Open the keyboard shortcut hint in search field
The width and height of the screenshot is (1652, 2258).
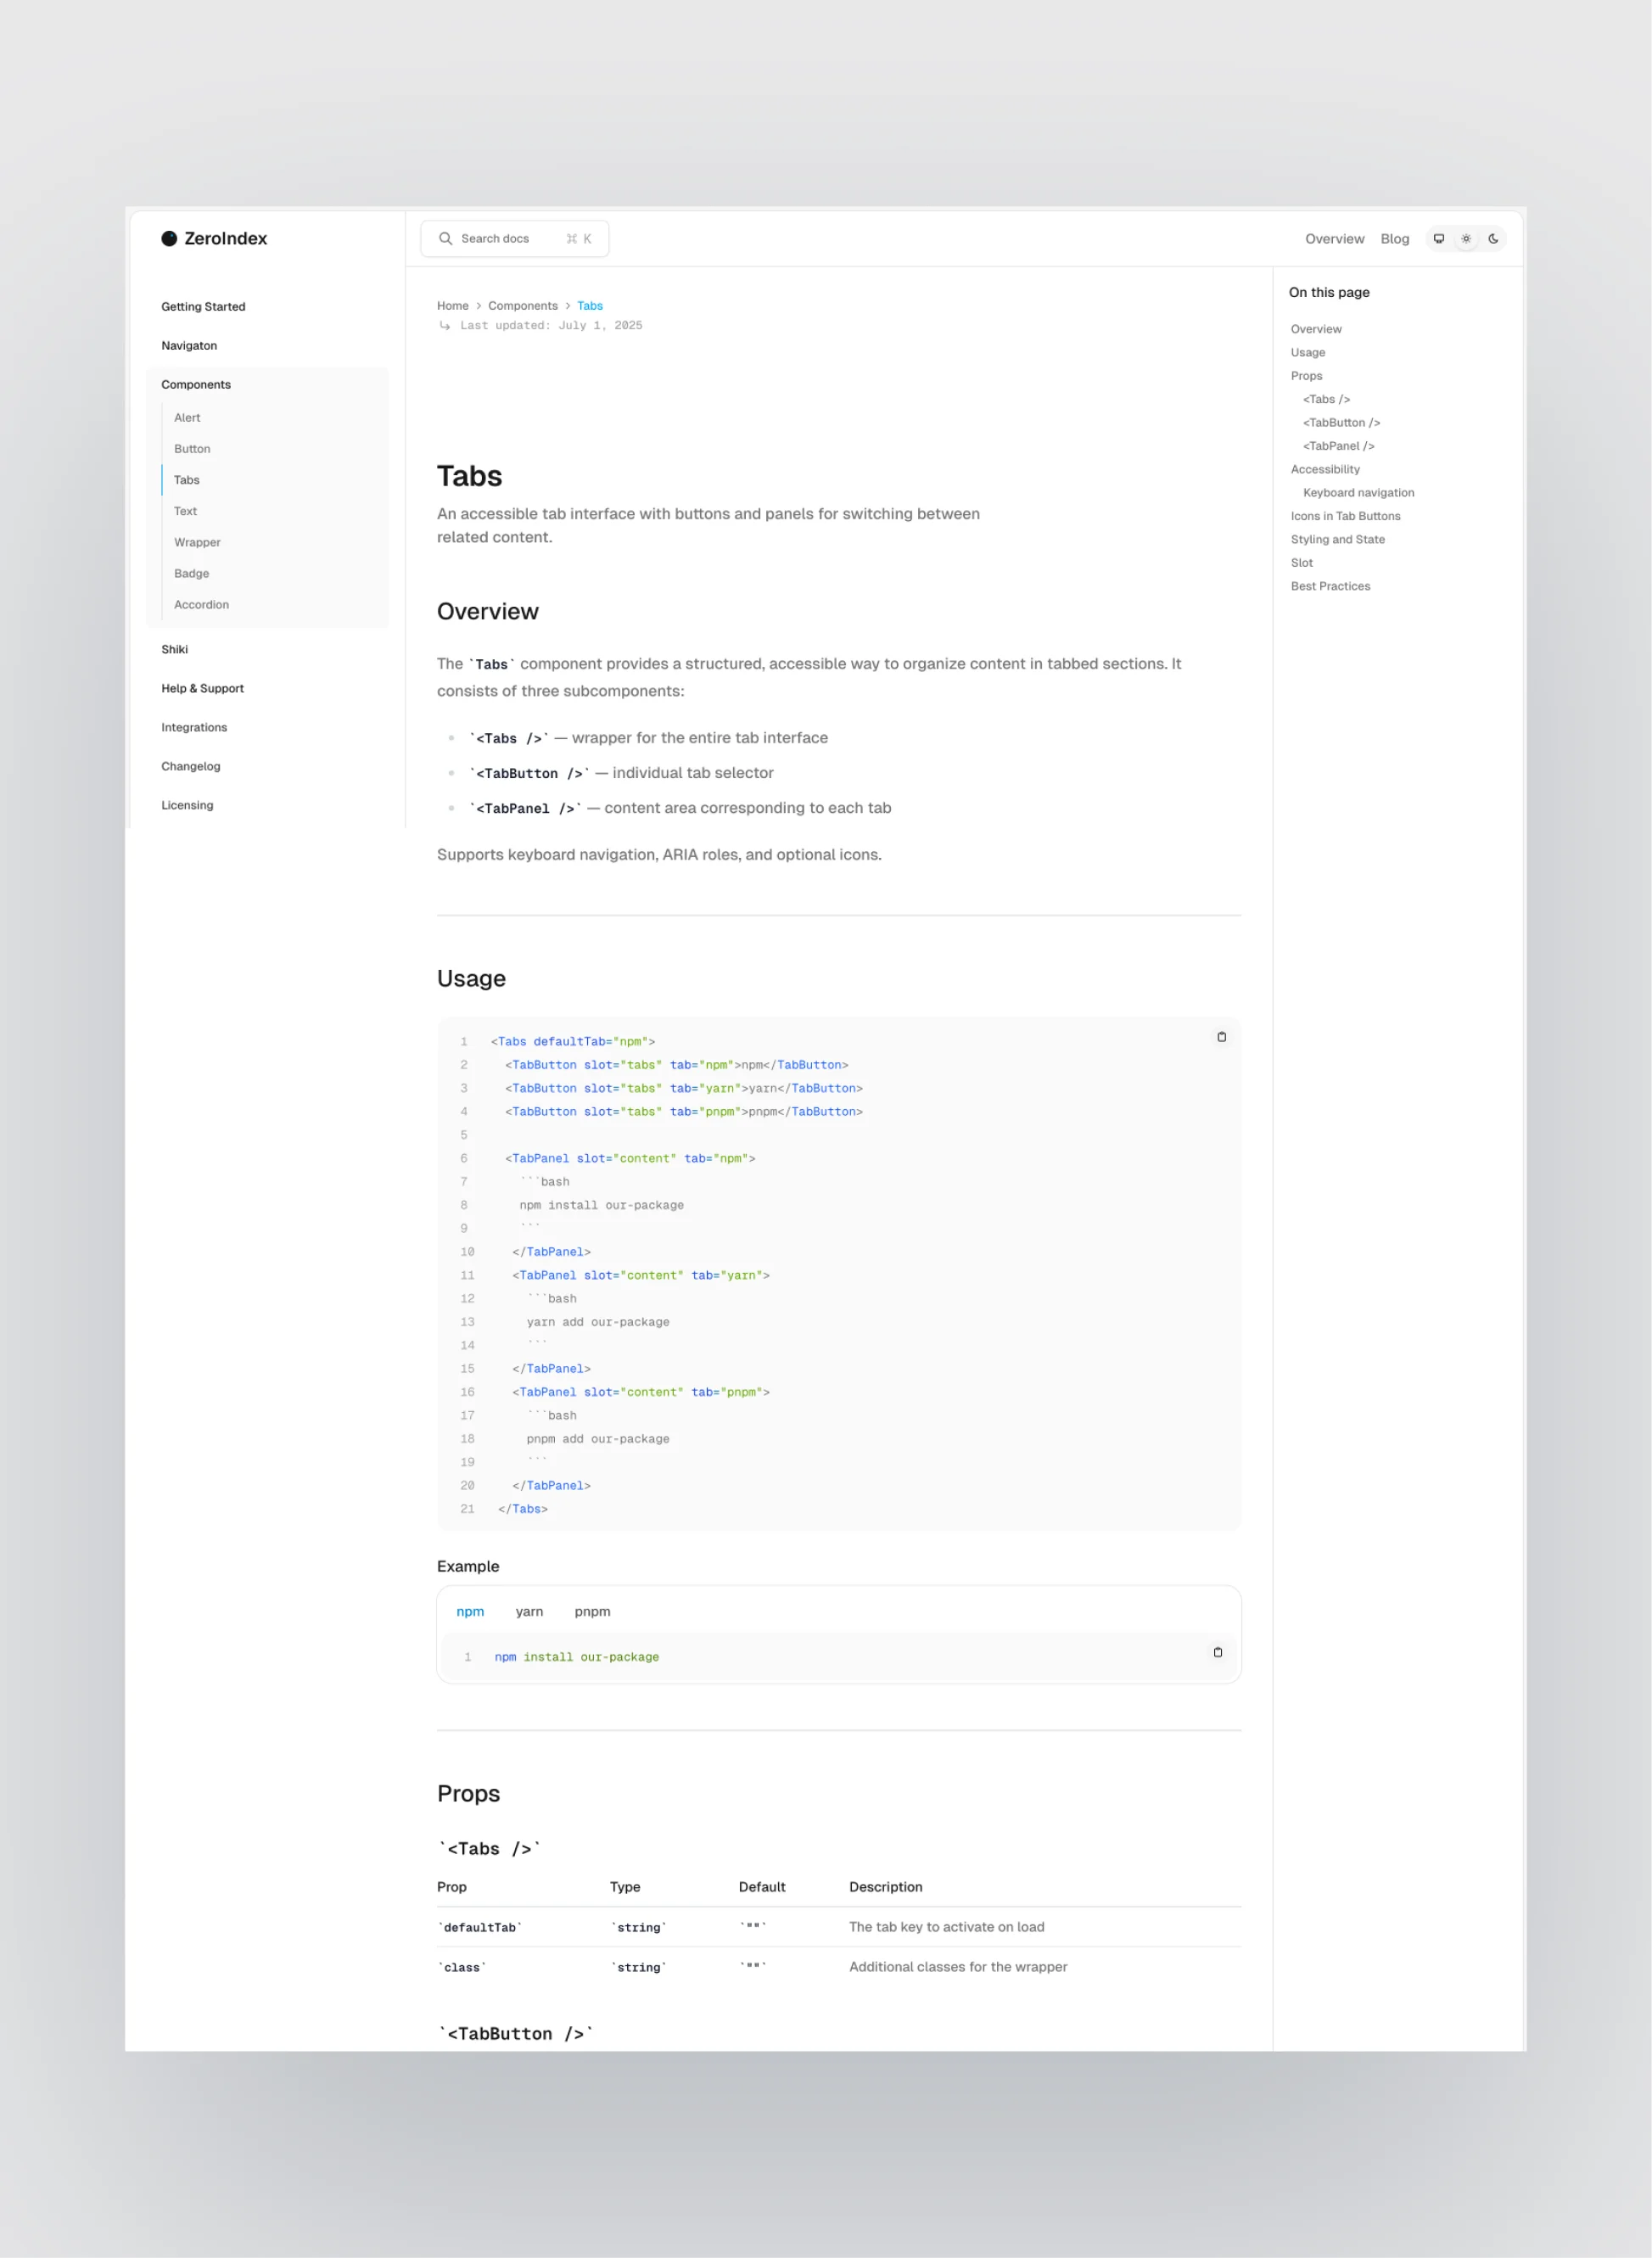click(578, 238)
